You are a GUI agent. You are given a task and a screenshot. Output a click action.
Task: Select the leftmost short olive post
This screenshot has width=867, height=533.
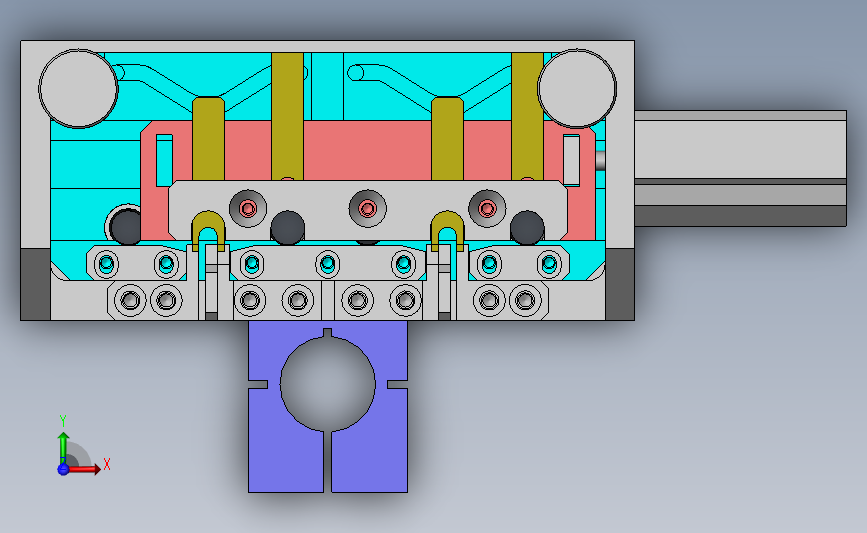(x=208, y=138)
